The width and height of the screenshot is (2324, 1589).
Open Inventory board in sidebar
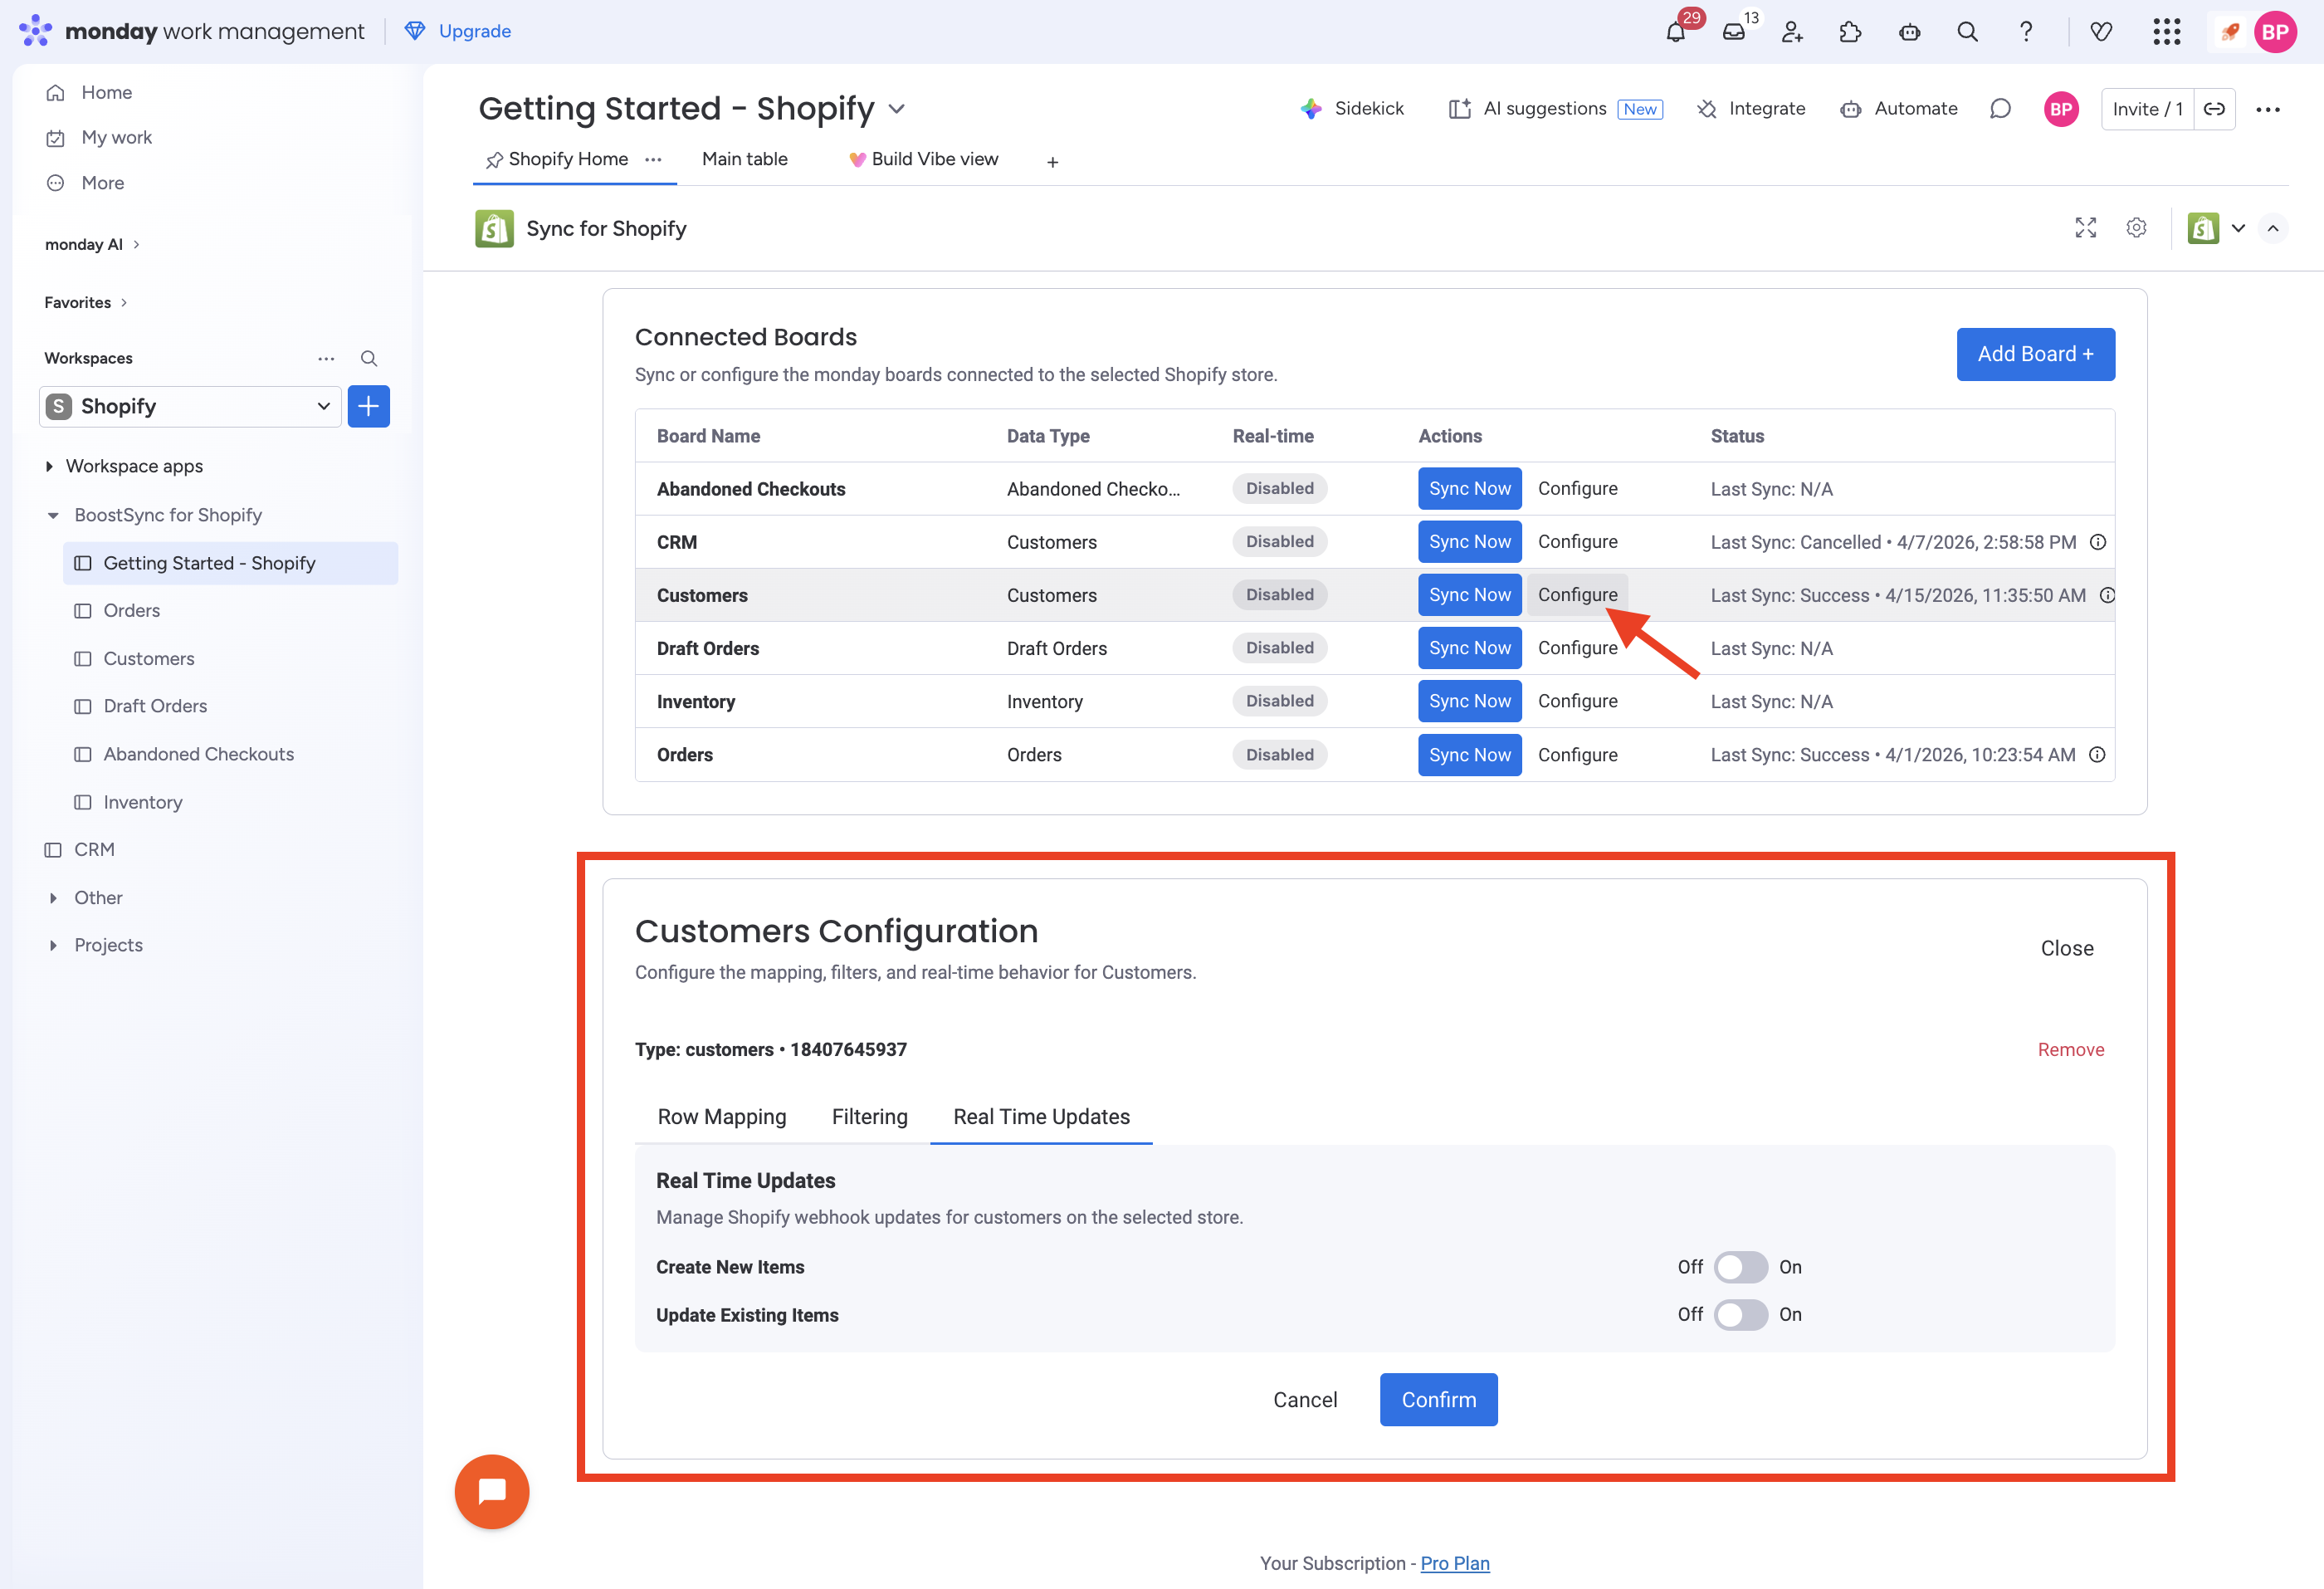142,803
